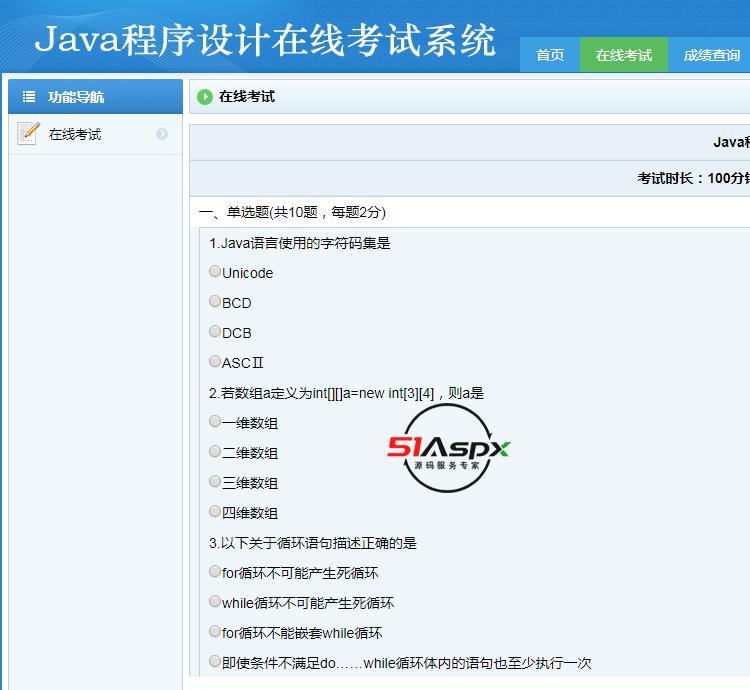Click question 3 text about 循环语句

tap(313, 543)
